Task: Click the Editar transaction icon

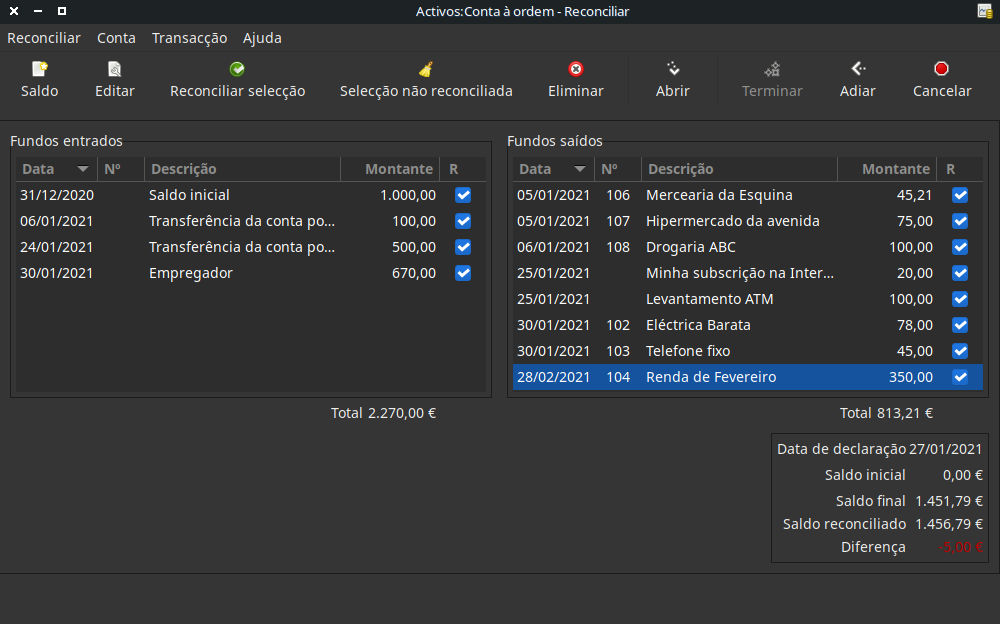Action: [x=114, y=70]
